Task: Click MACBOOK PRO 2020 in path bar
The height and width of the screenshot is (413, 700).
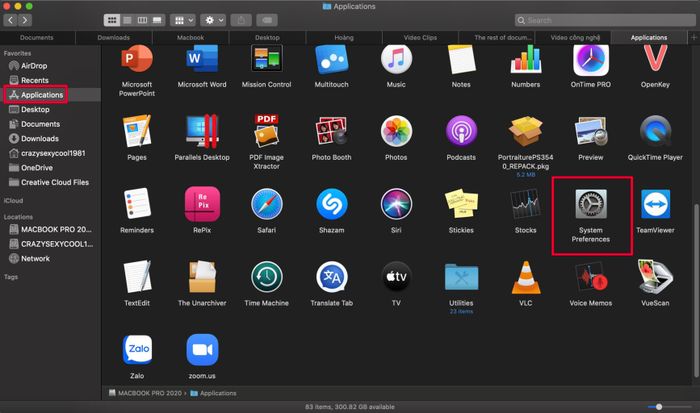Action: (x=145, y=393)
